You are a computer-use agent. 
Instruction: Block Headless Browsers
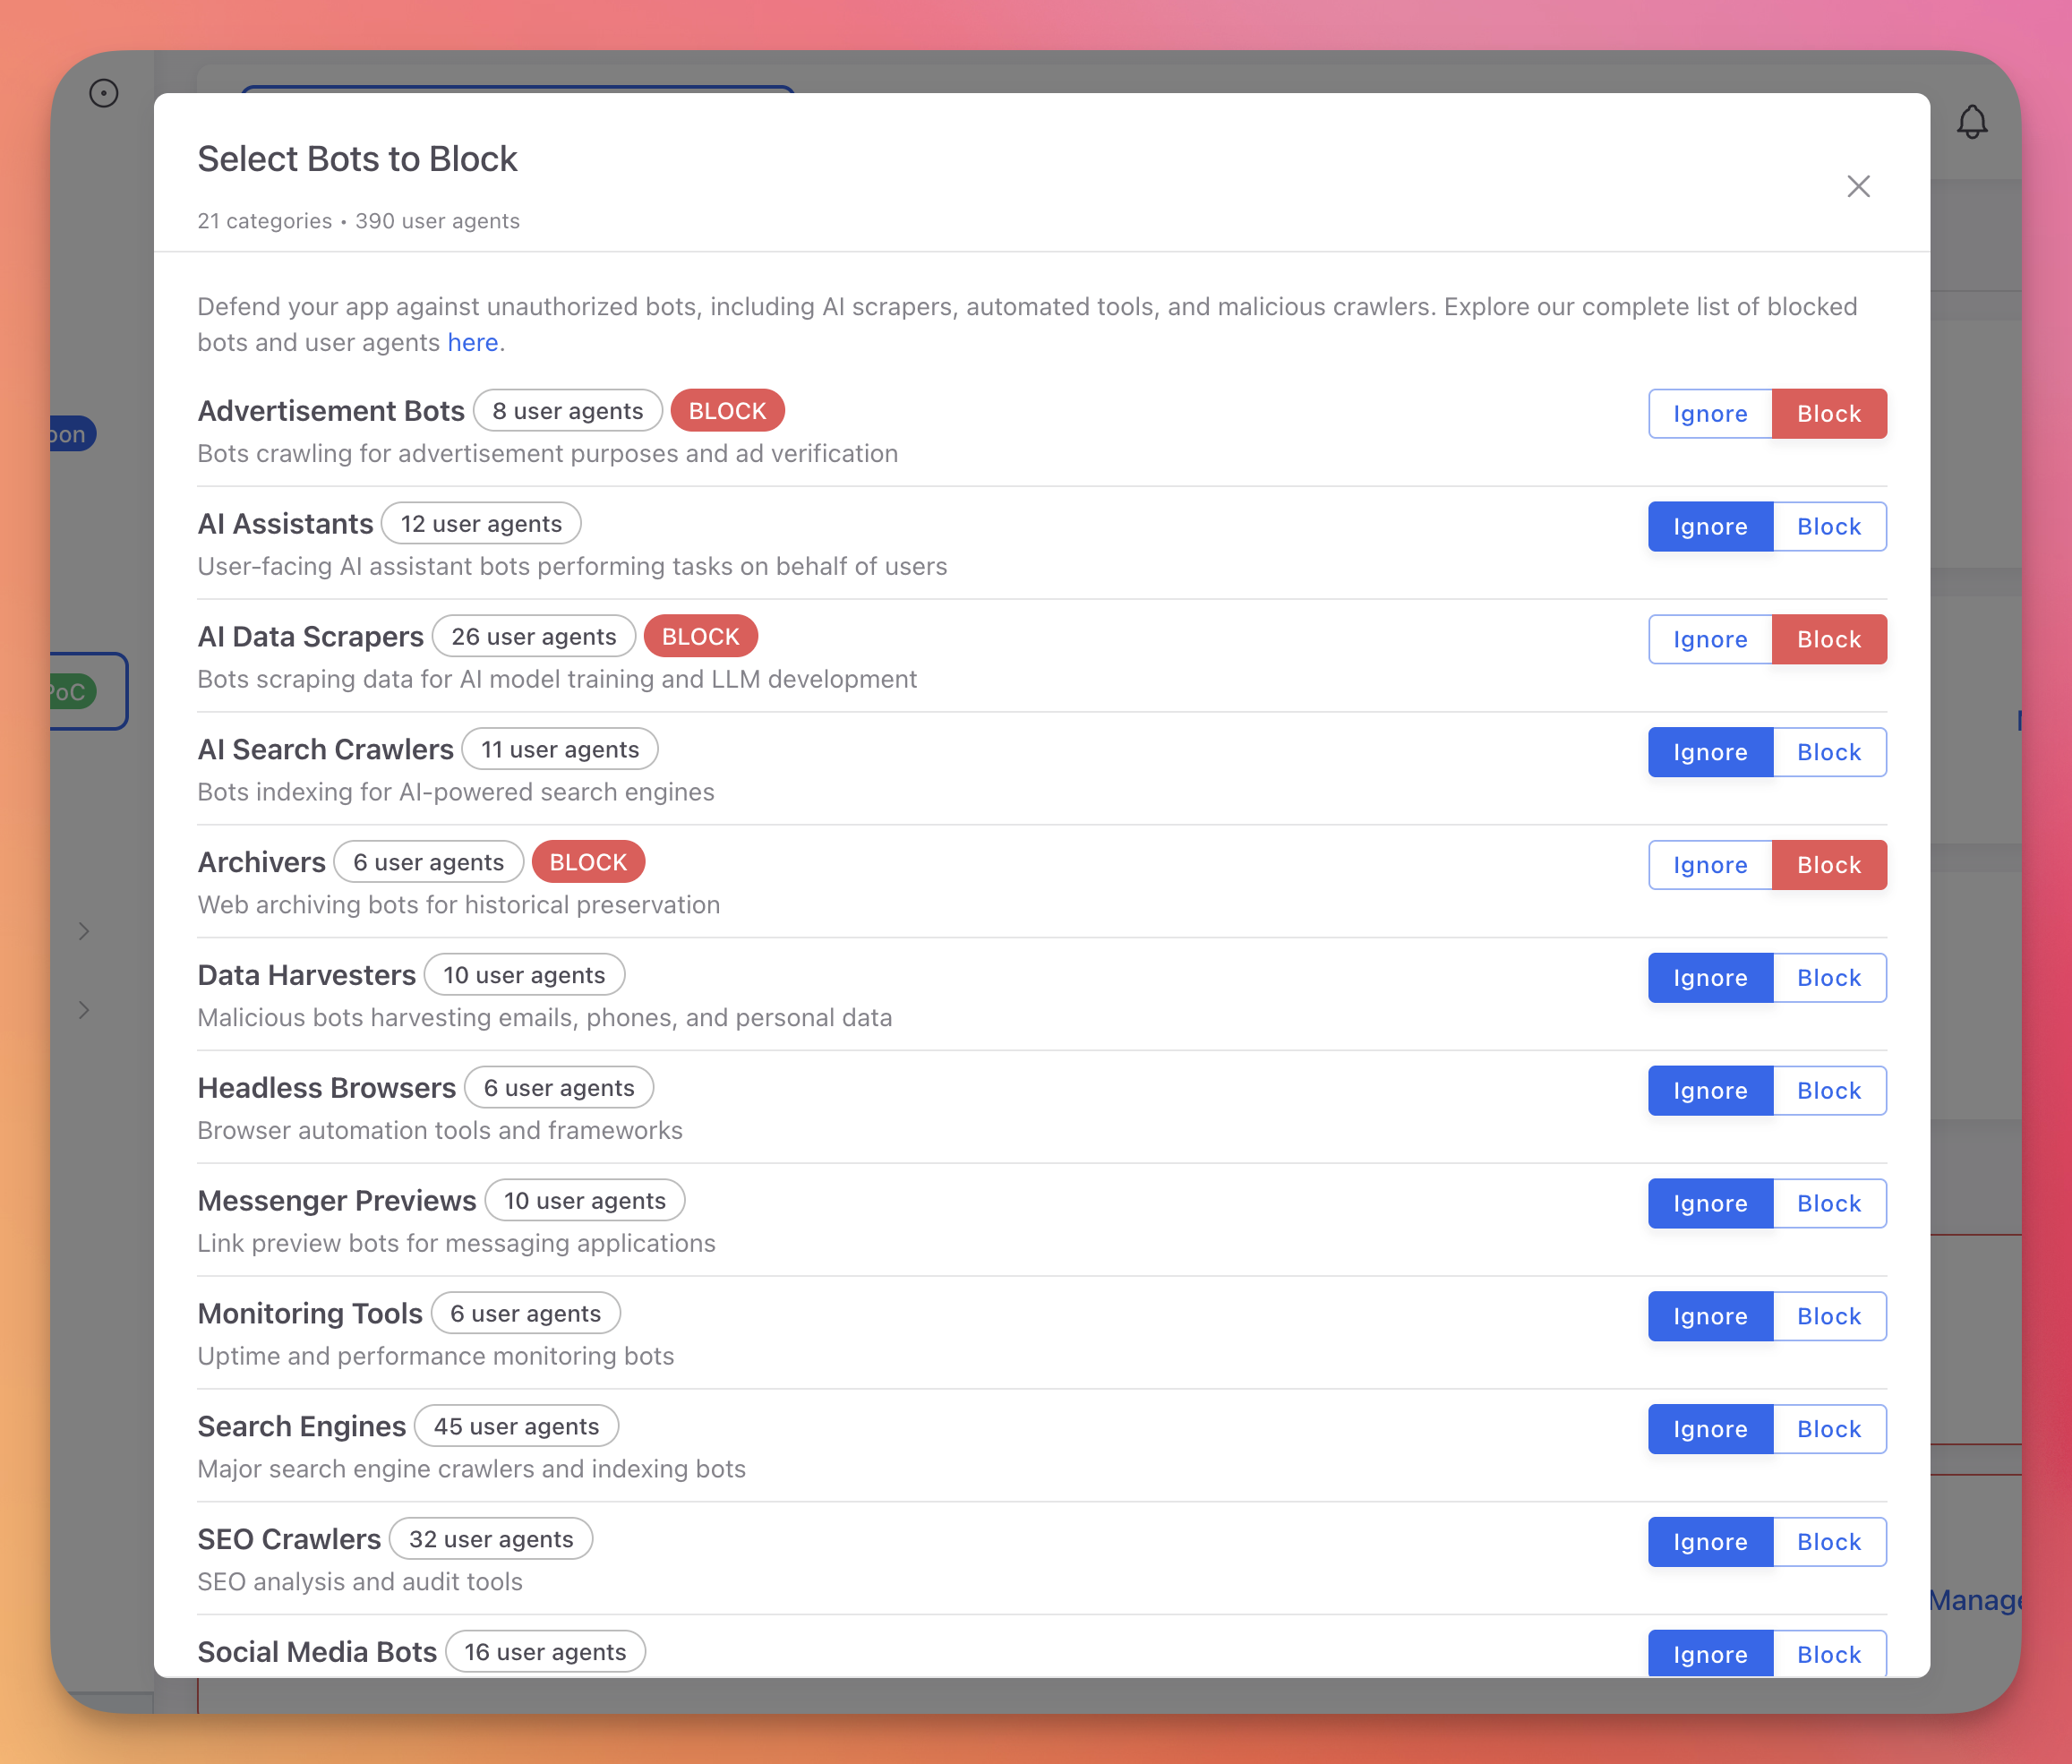pos(1828,1090)
